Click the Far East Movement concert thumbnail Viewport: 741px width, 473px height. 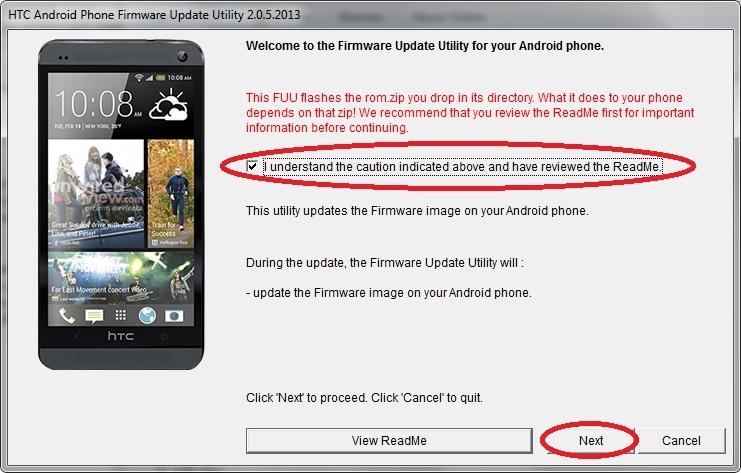[x=121, y=277]
